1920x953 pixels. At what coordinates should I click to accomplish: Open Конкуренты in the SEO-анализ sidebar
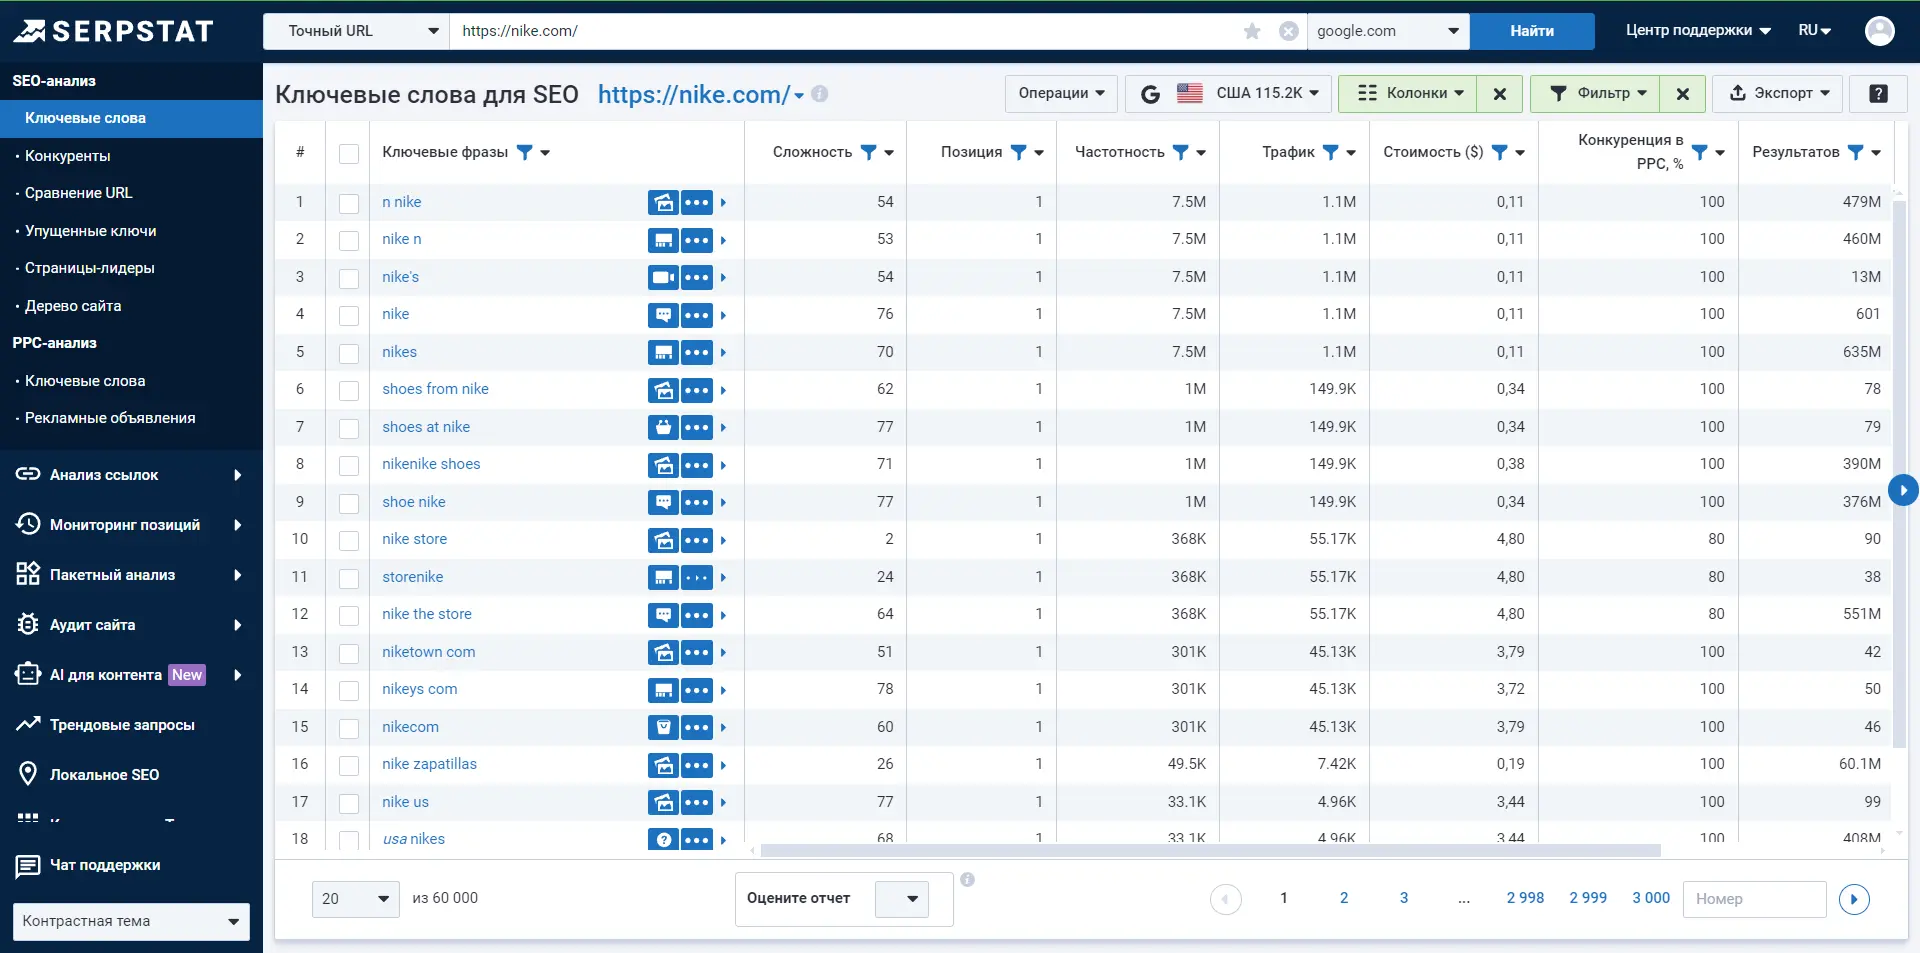click(67, 156)
